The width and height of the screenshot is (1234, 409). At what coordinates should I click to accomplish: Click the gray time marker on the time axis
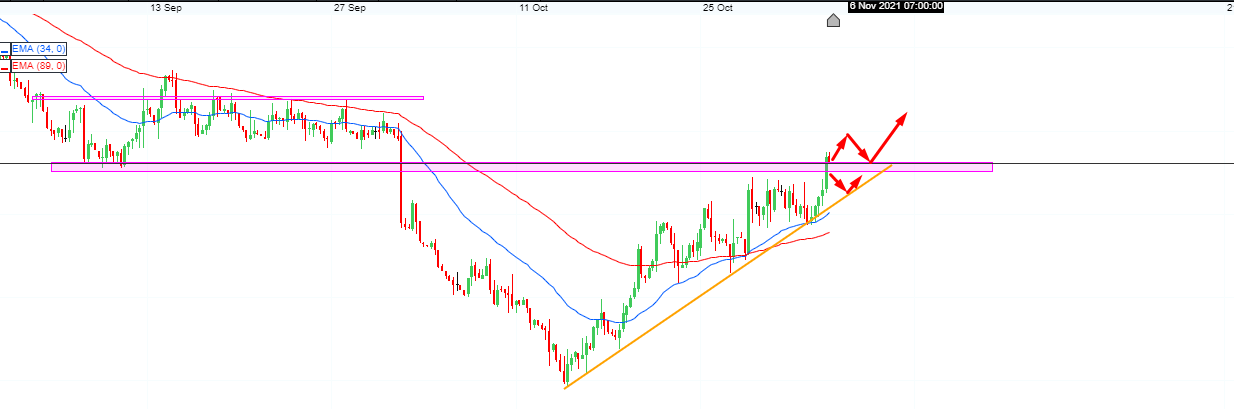(833, 20)
